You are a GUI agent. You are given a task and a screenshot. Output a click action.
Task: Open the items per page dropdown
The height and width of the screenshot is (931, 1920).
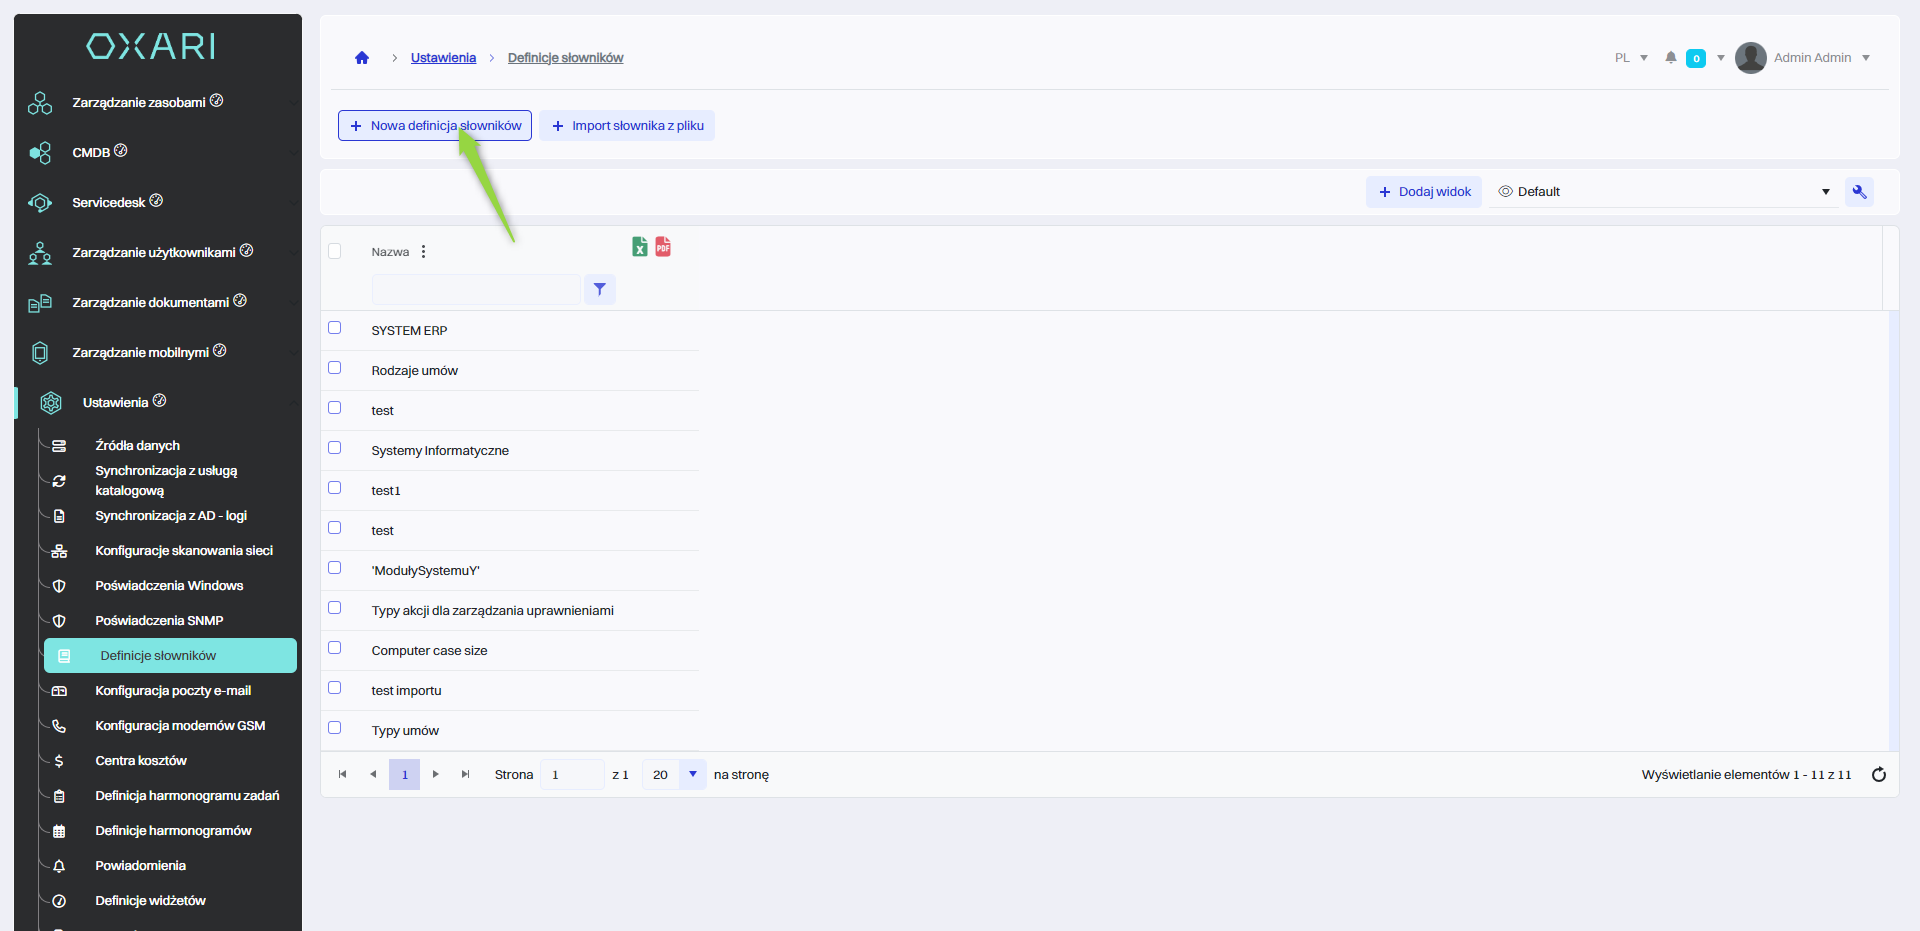click(692, 775)
